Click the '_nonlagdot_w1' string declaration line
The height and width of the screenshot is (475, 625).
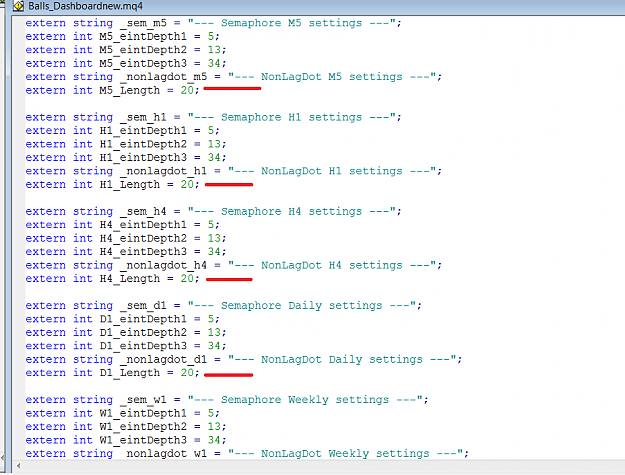point(247,453)
